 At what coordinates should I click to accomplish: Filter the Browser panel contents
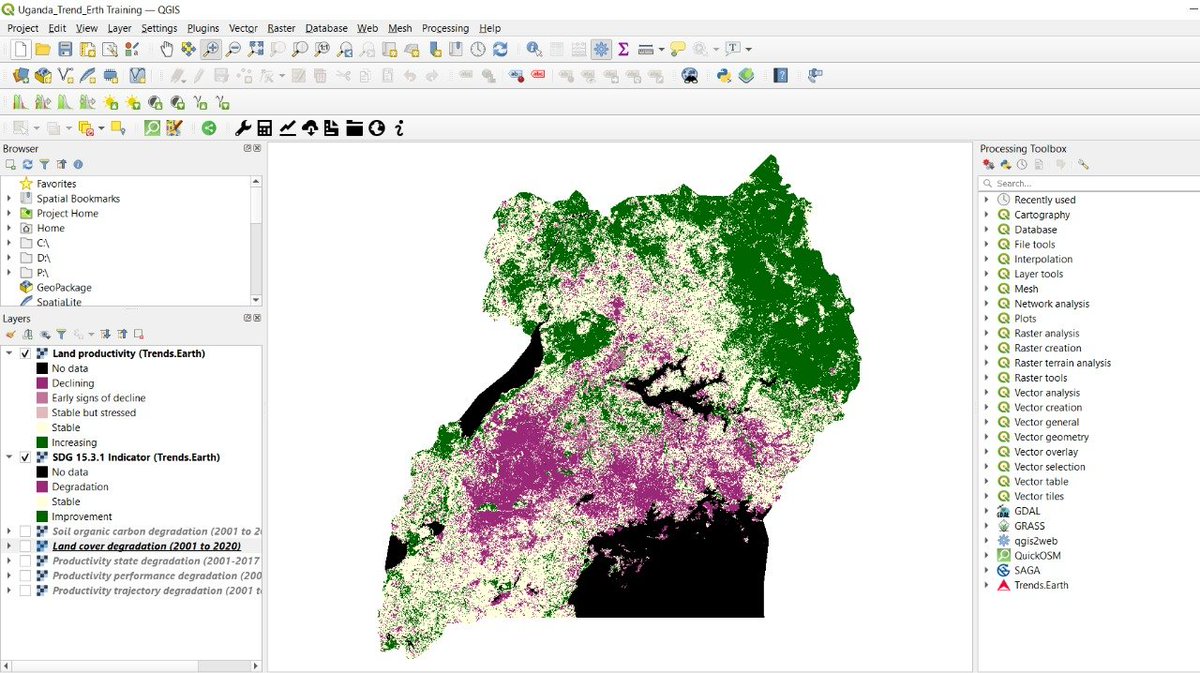(44, 165)
